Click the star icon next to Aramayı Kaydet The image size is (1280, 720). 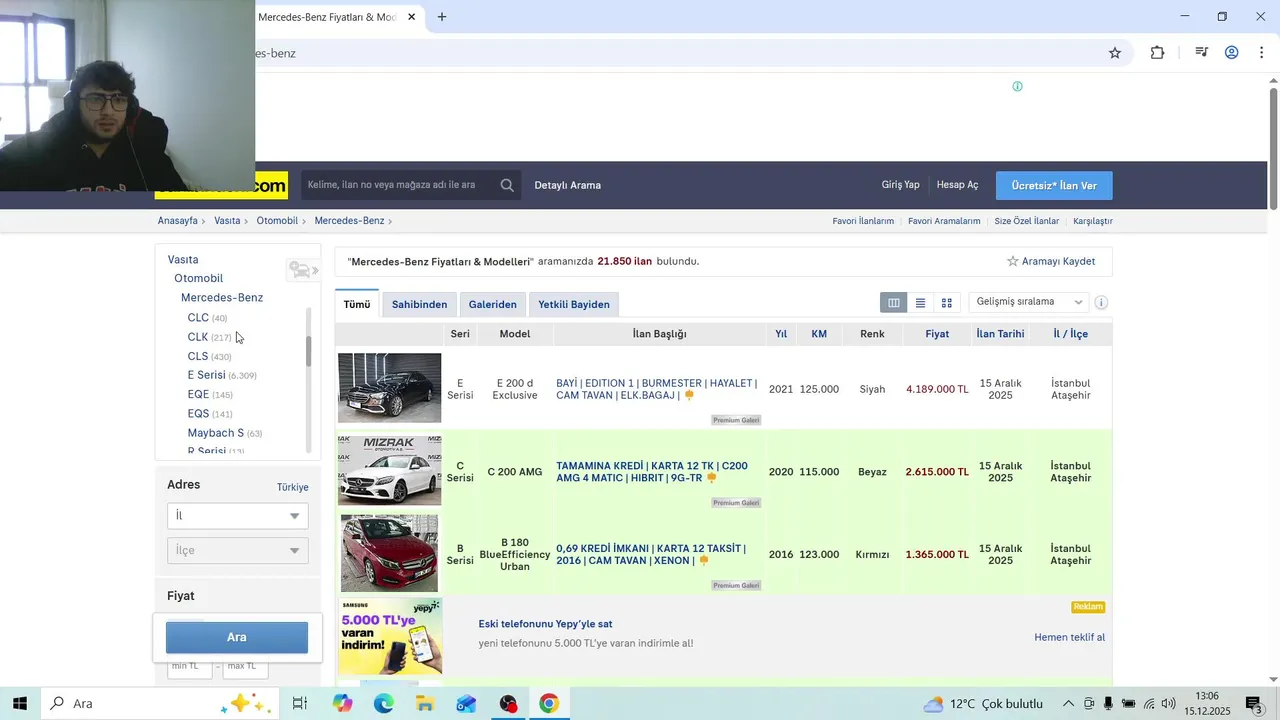(1013, 261)
